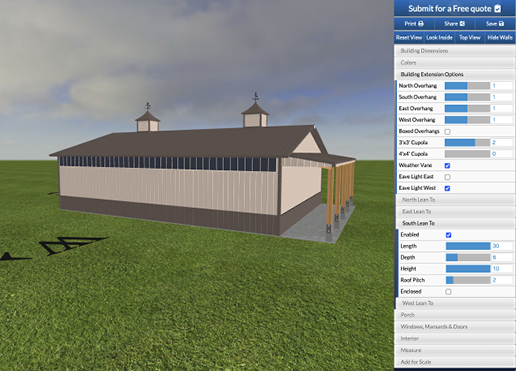
Task: Enable the Boxed Overhangs checkbox
Action: [448, 131]
